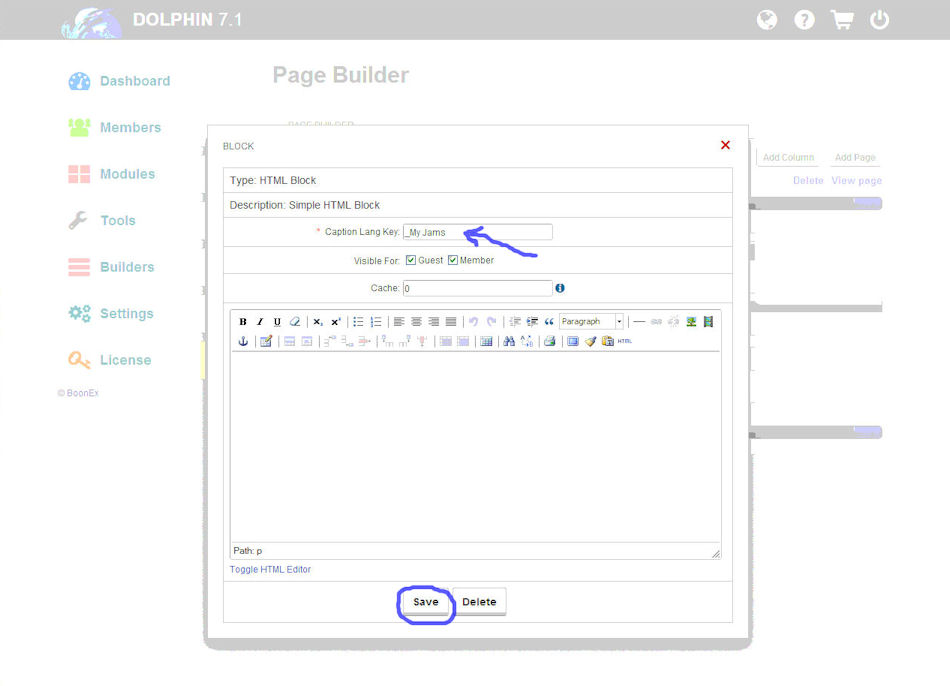Close the Block dialog with red X

(x=725, y=145)
